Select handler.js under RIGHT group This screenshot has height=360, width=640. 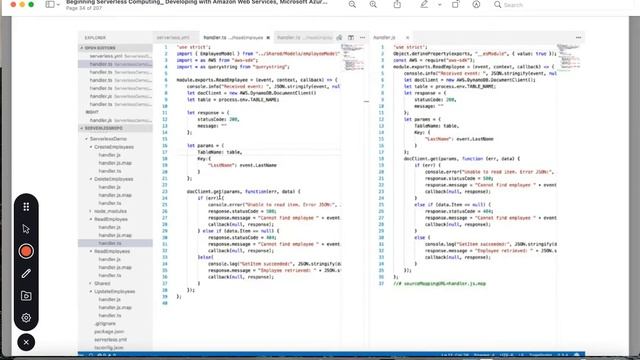(115, 120)
